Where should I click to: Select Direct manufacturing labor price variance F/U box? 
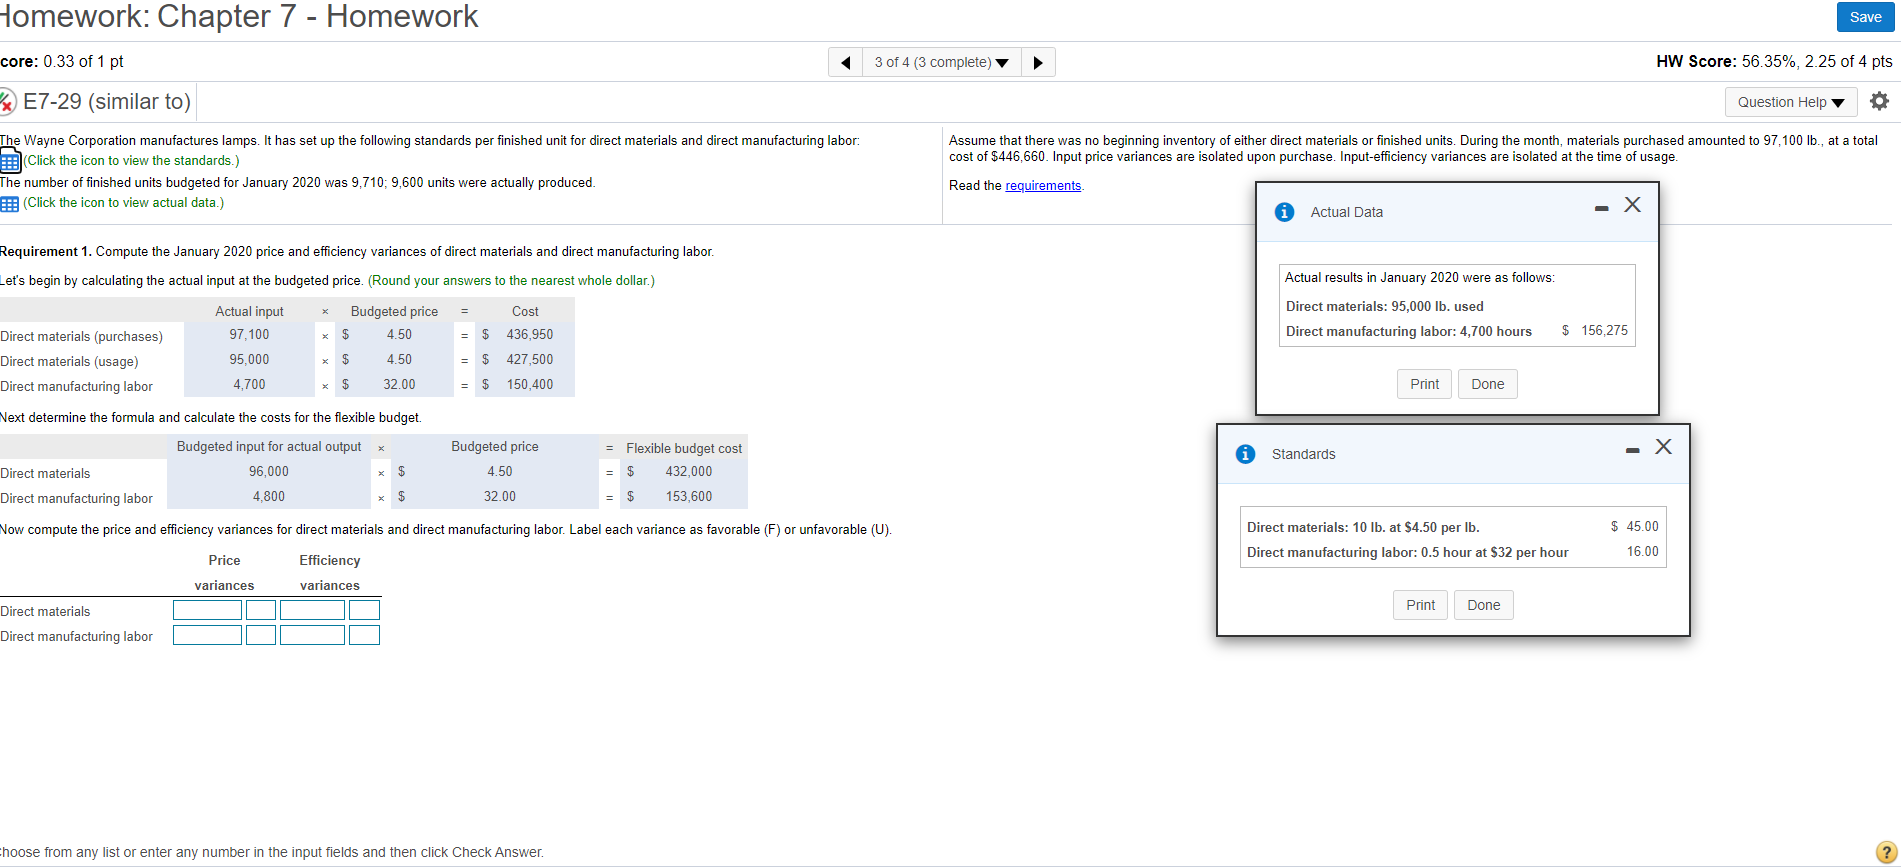261,635
